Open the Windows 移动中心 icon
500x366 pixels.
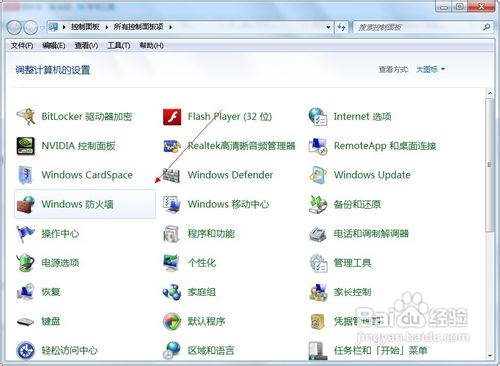[172, 204]
